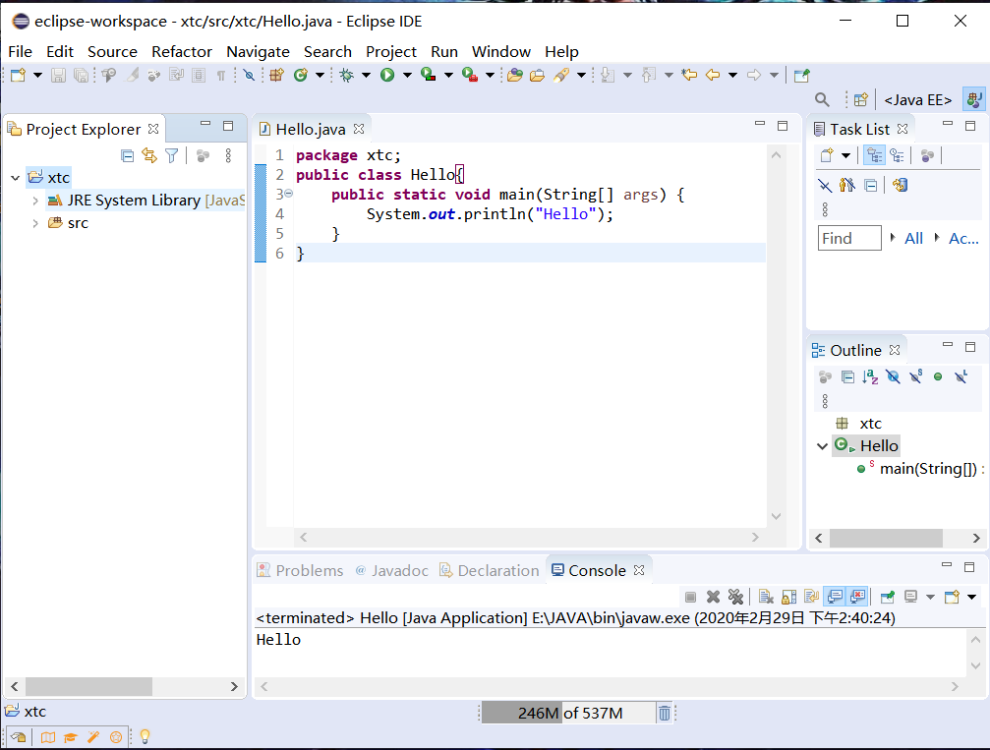This screenshot has height=750, width=990.
Task: Toggle Scroll Lock in the Console view
Action: (787, 596)
